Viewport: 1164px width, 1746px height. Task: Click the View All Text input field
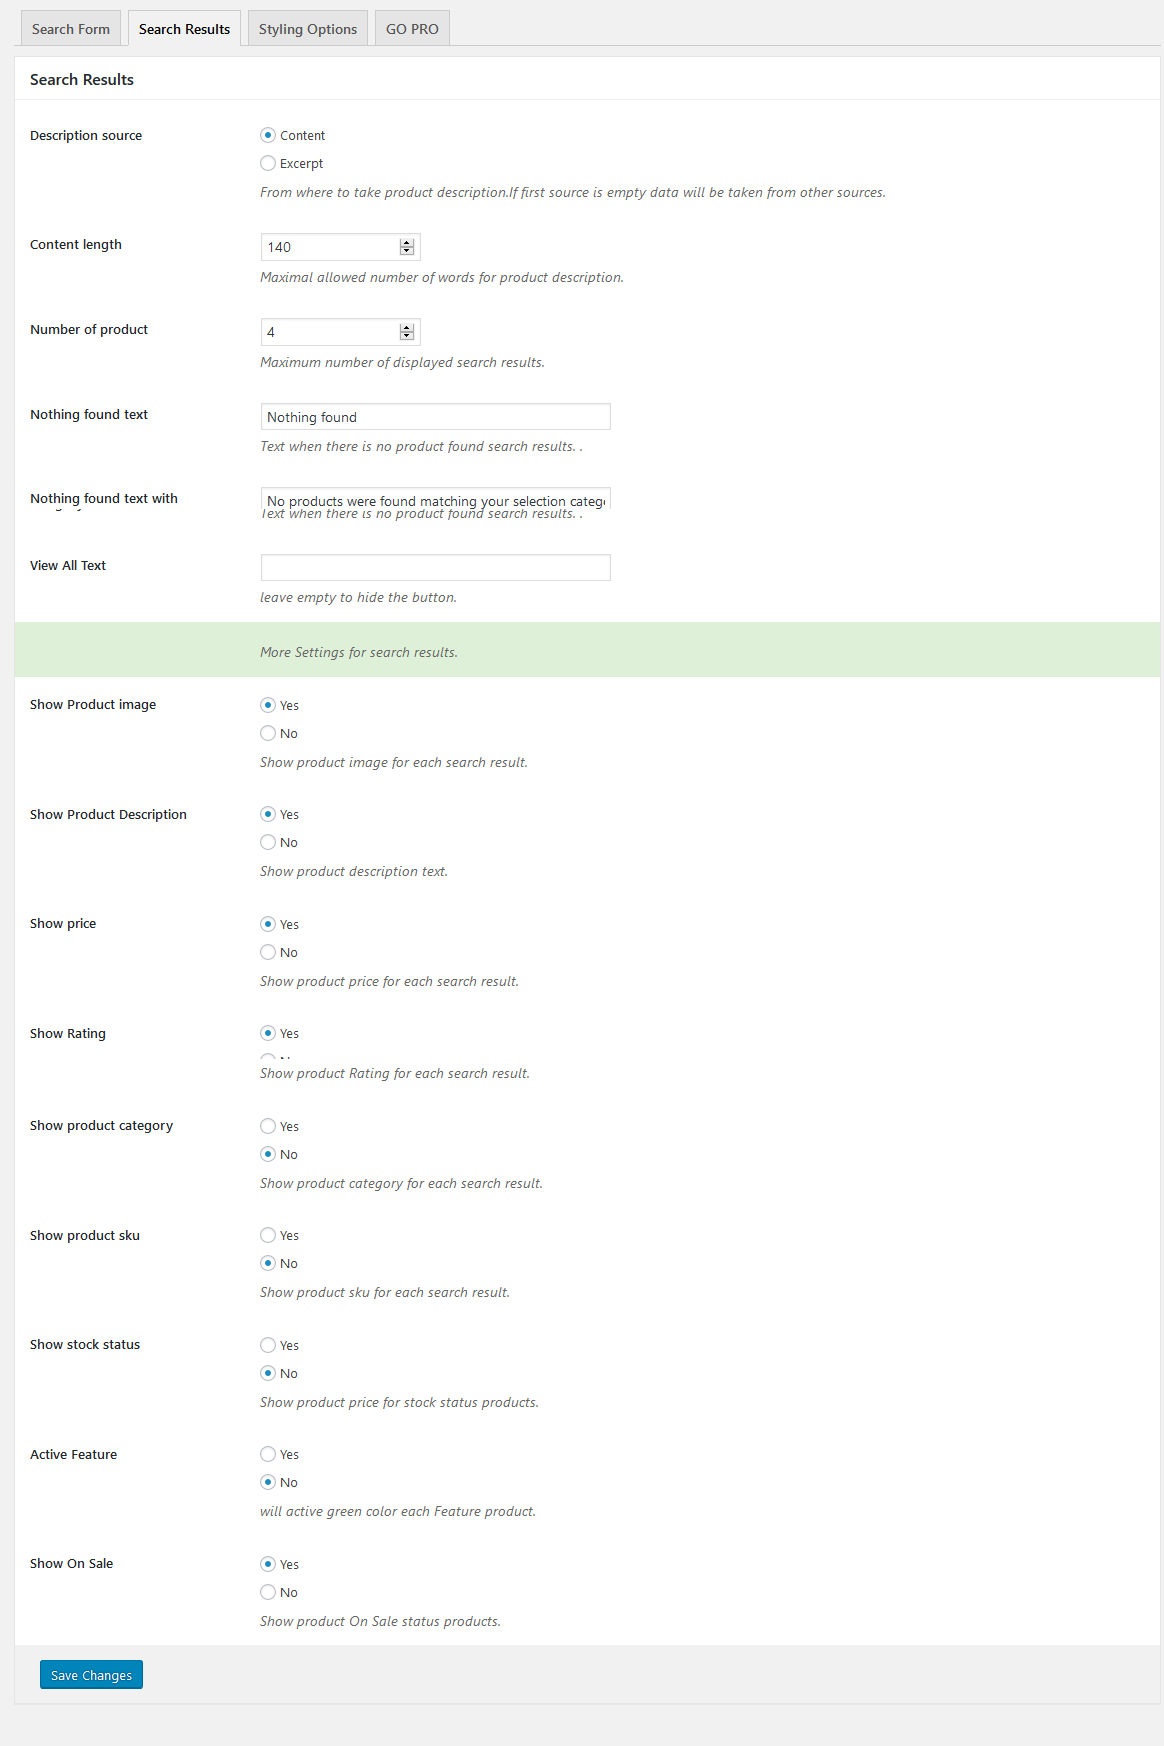tap(435, 567)
